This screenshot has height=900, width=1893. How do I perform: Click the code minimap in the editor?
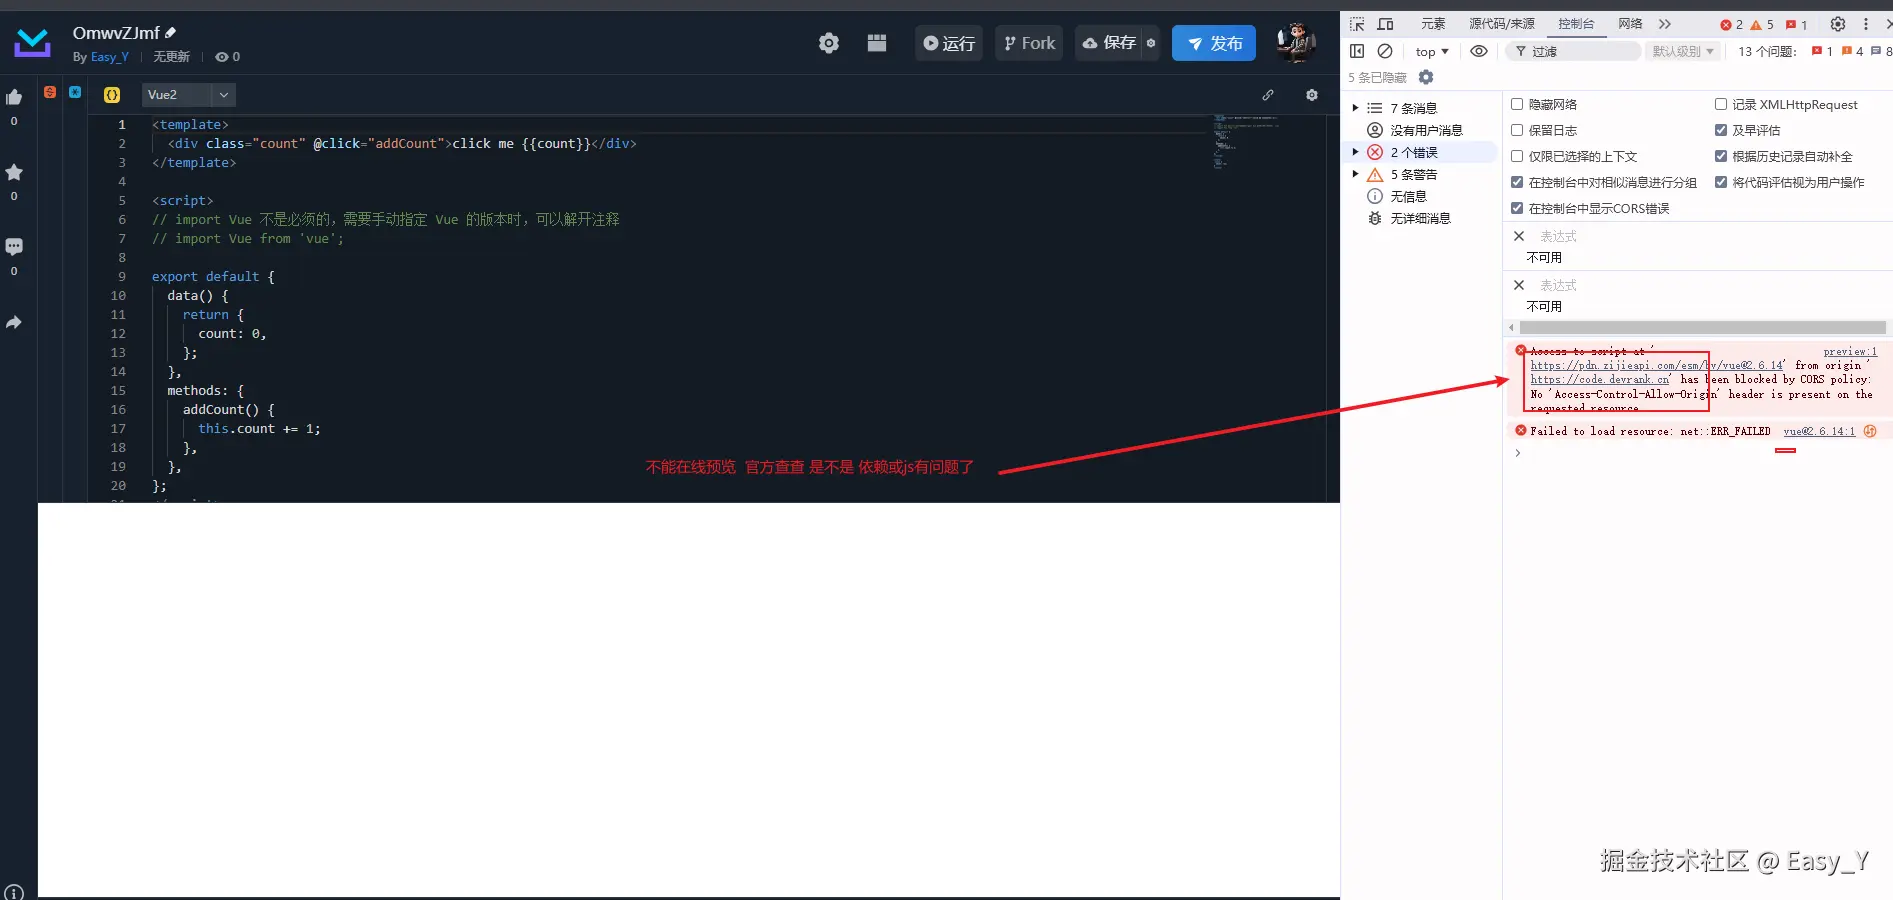1245,142
